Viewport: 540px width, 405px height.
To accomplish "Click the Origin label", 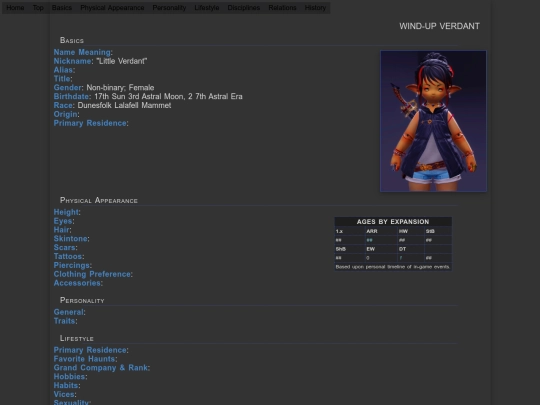I will (x=65, y=114).
